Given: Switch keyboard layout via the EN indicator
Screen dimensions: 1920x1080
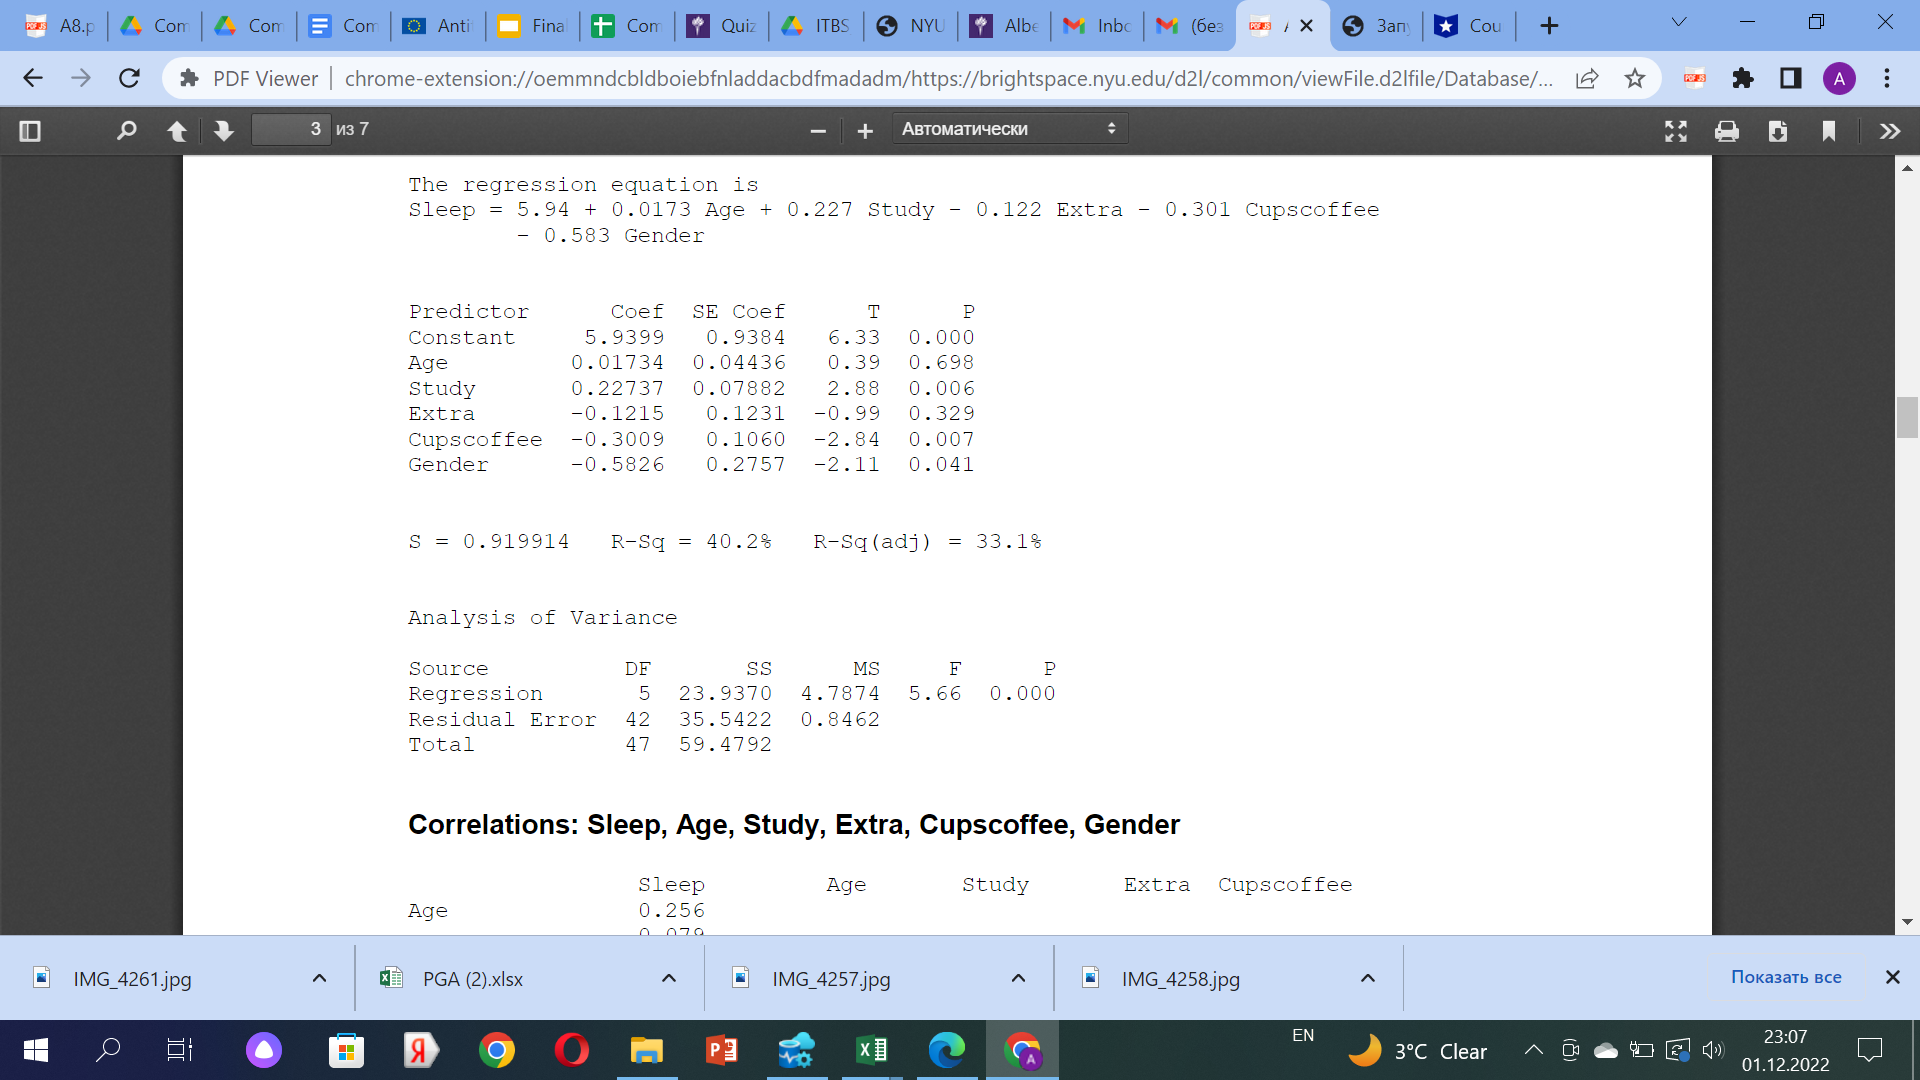Looking at the screenshot, I should [1303, 1036].
